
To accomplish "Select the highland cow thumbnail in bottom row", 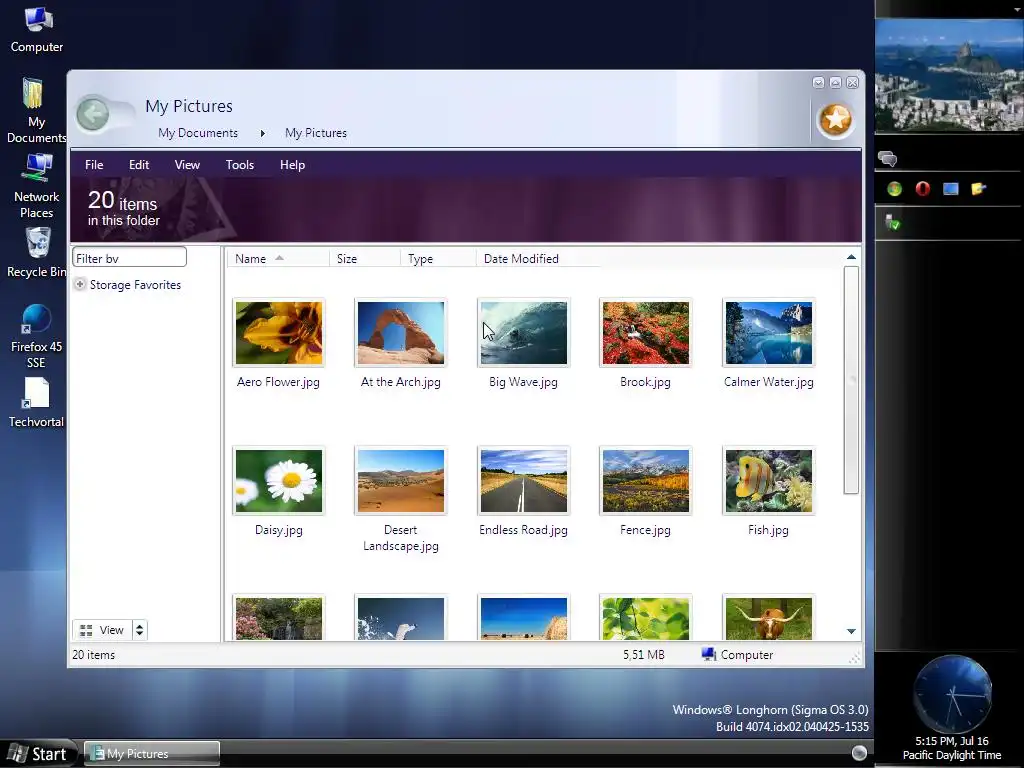I will coord(769,618).
